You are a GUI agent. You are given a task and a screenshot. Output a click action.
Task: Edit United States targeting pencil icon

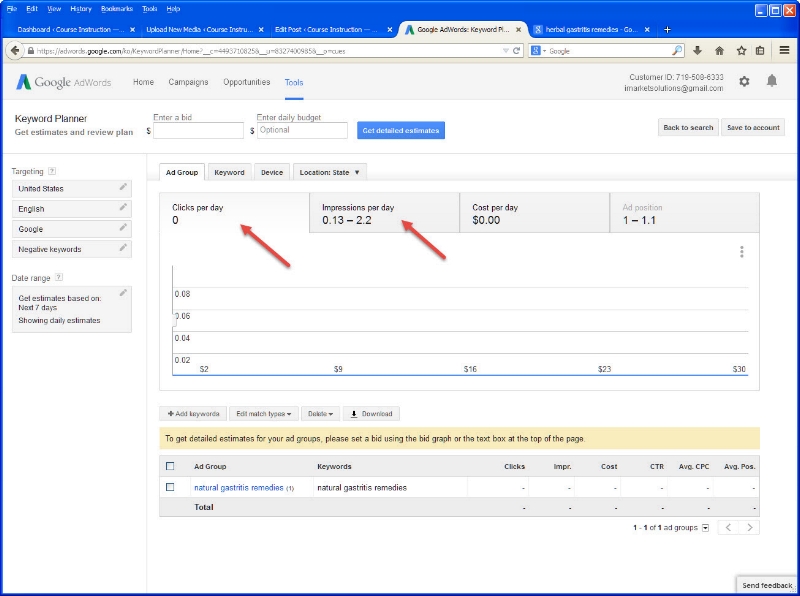(123, 187)
